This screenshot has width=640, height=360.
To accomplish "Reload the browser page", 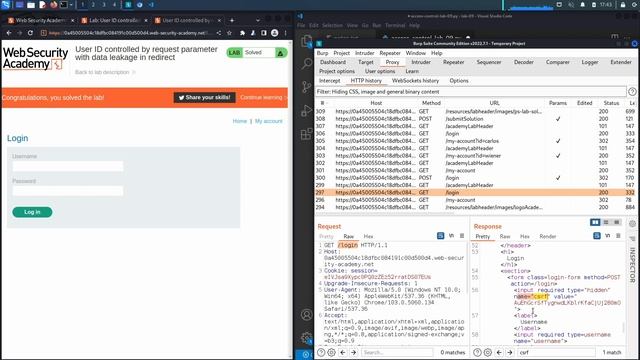I will (30, 33).
